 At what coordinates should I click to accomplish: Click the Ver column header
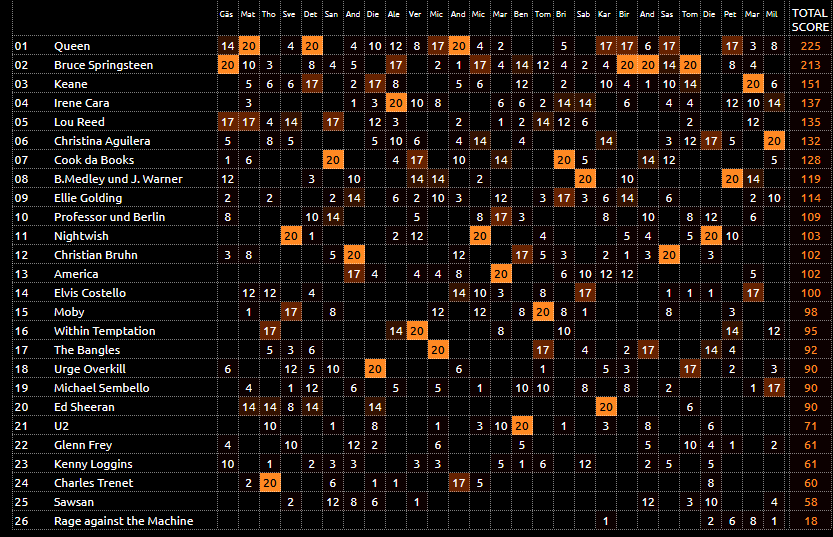click(x=415, y=14)
